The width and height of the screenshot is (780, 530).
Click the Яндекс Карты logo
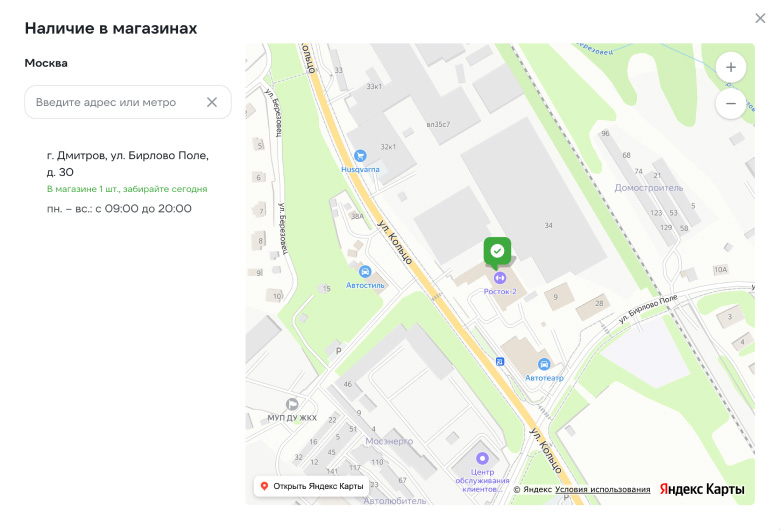[702, 489]
